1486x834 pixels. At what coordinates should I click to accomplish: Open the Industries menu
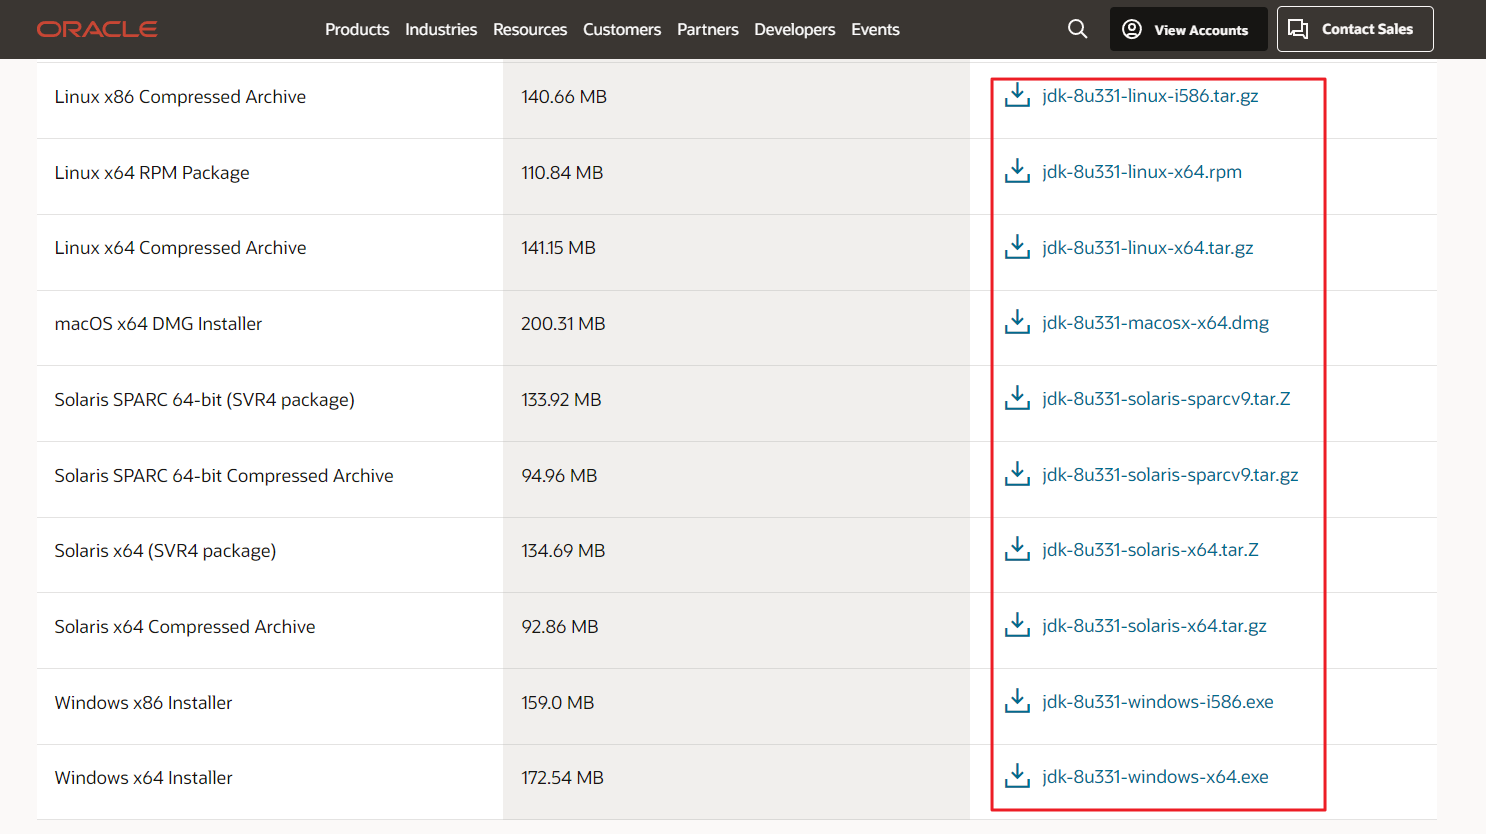tap(441, 30)
